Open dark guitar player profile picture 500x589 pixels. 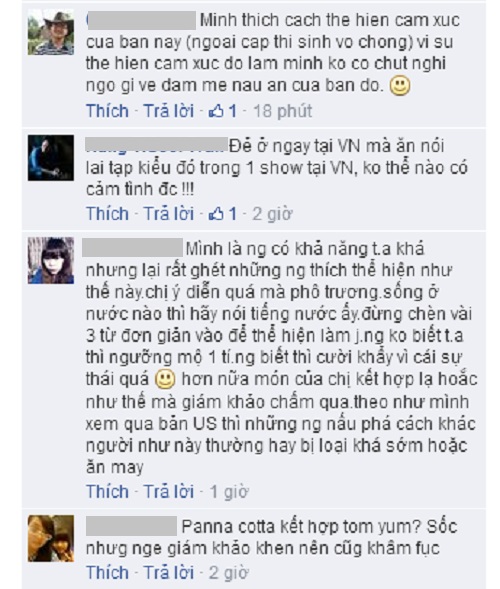(x=51, y=158)
